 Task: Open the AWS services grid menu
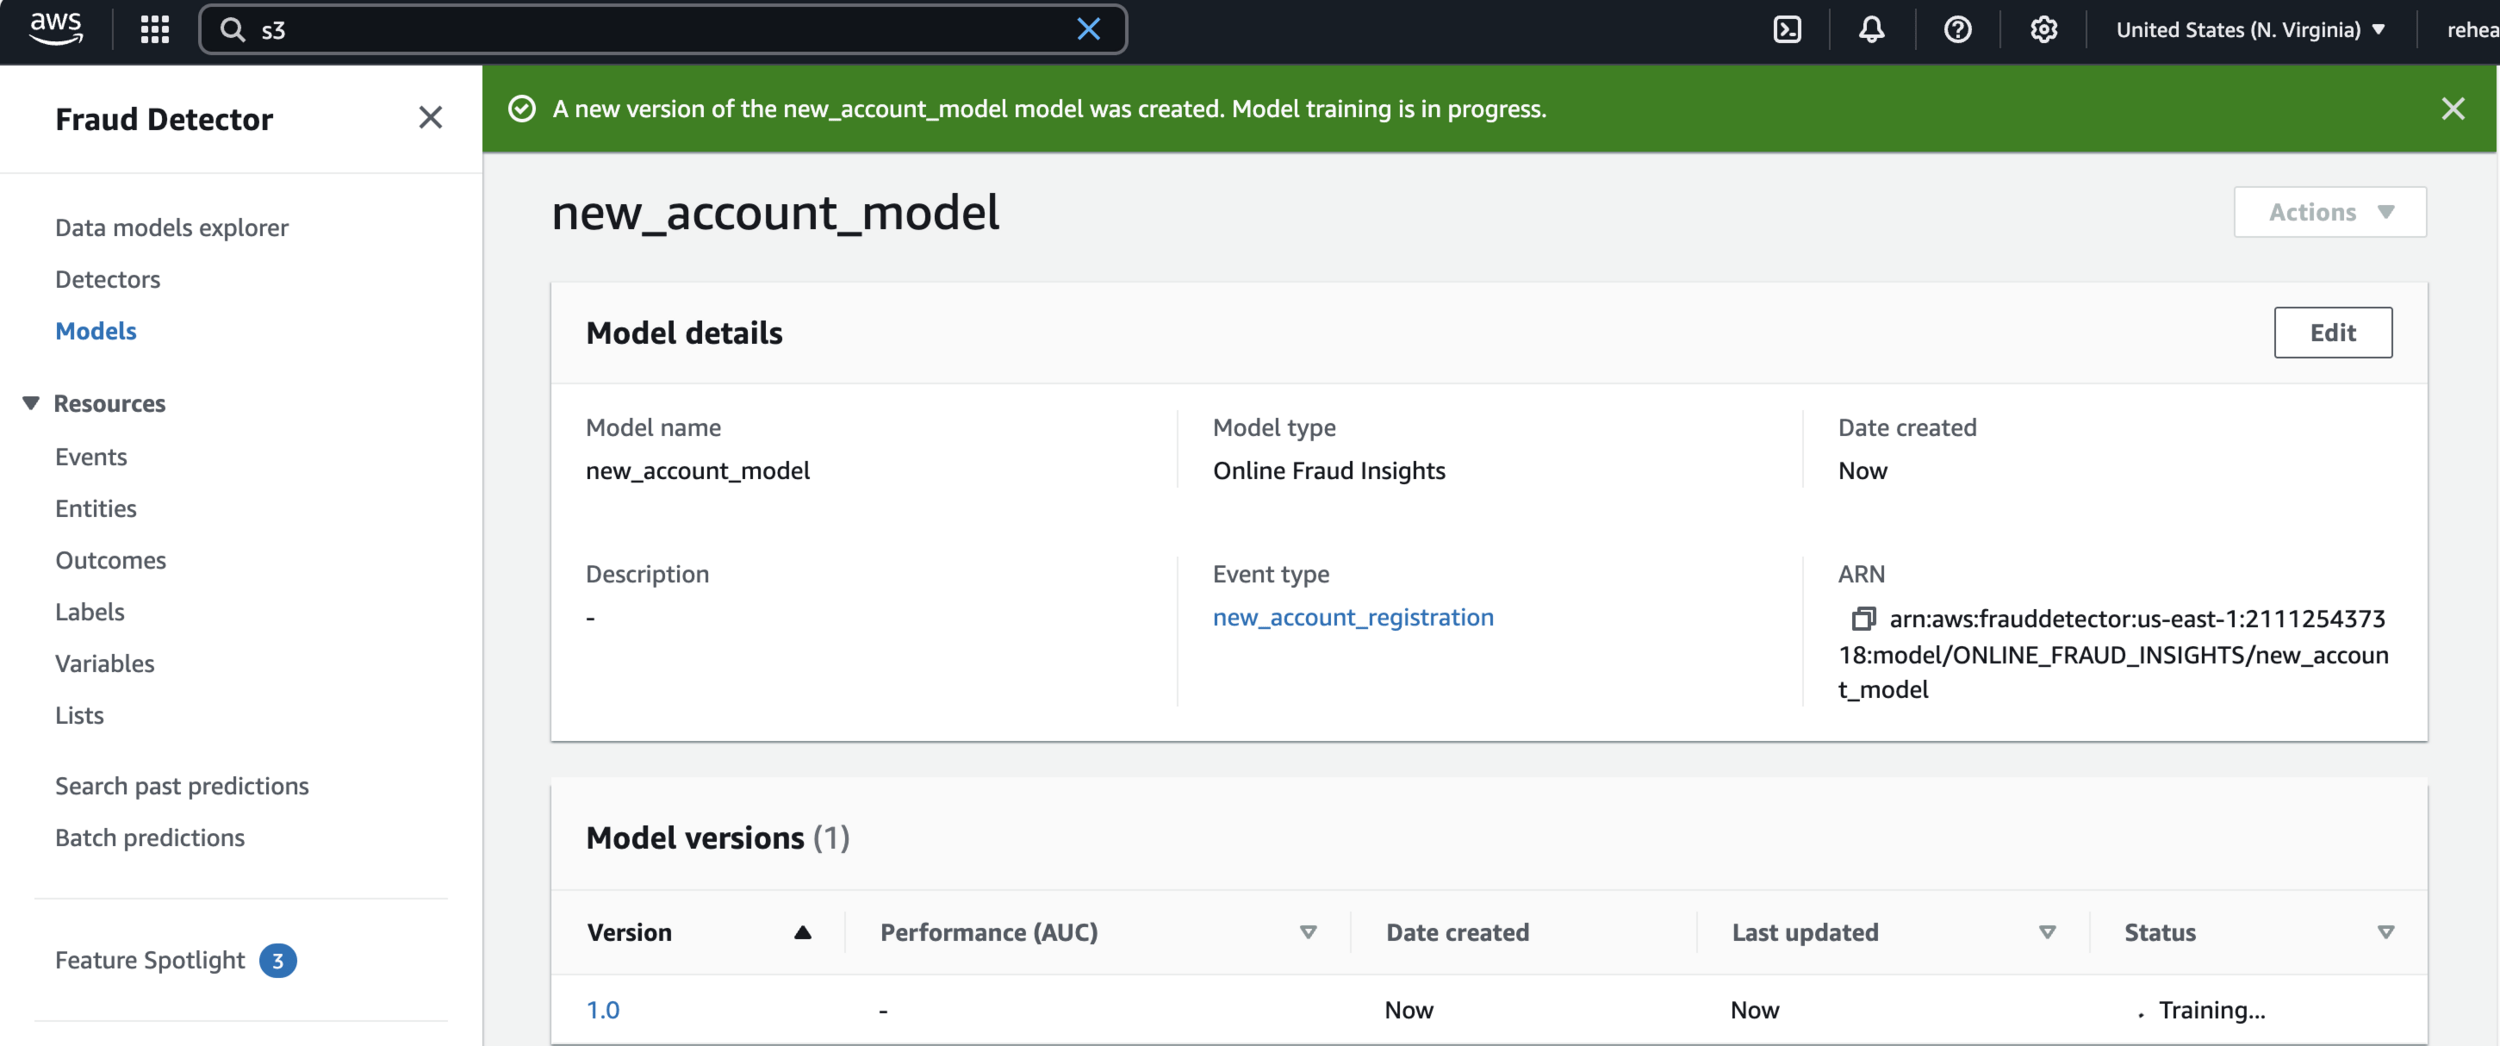[155, 30]
